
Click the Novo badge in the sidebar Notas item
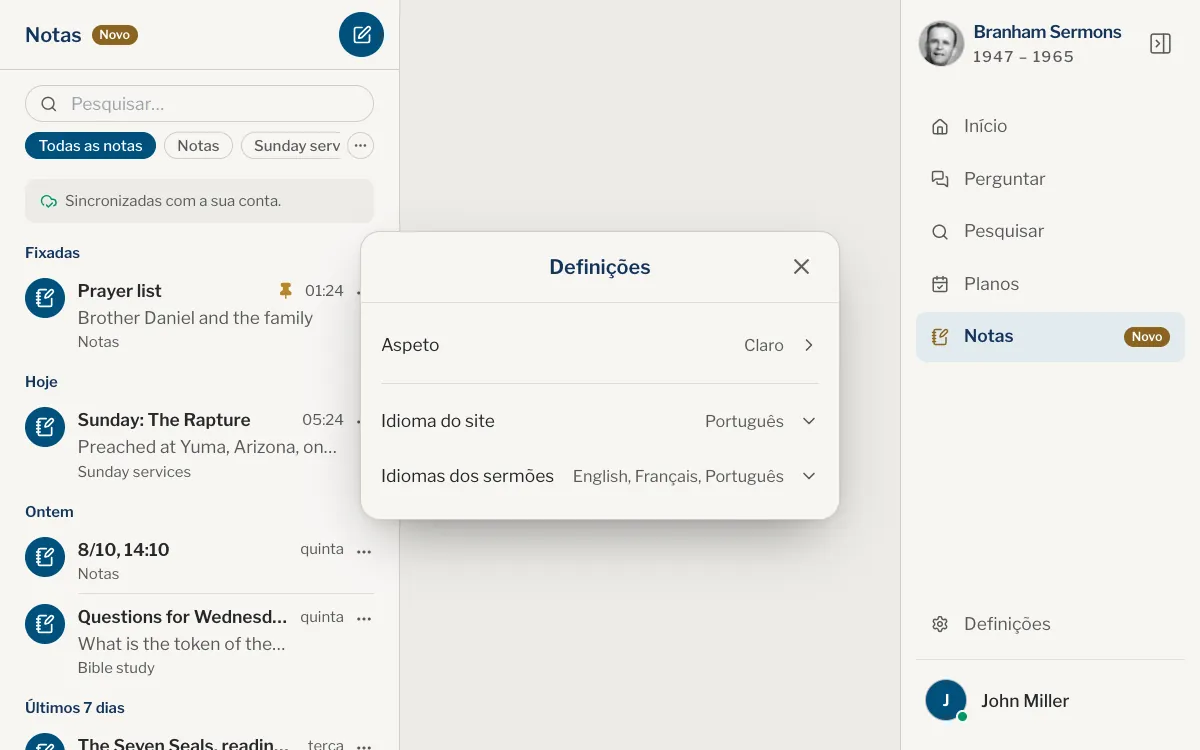tap(1147, 337)
